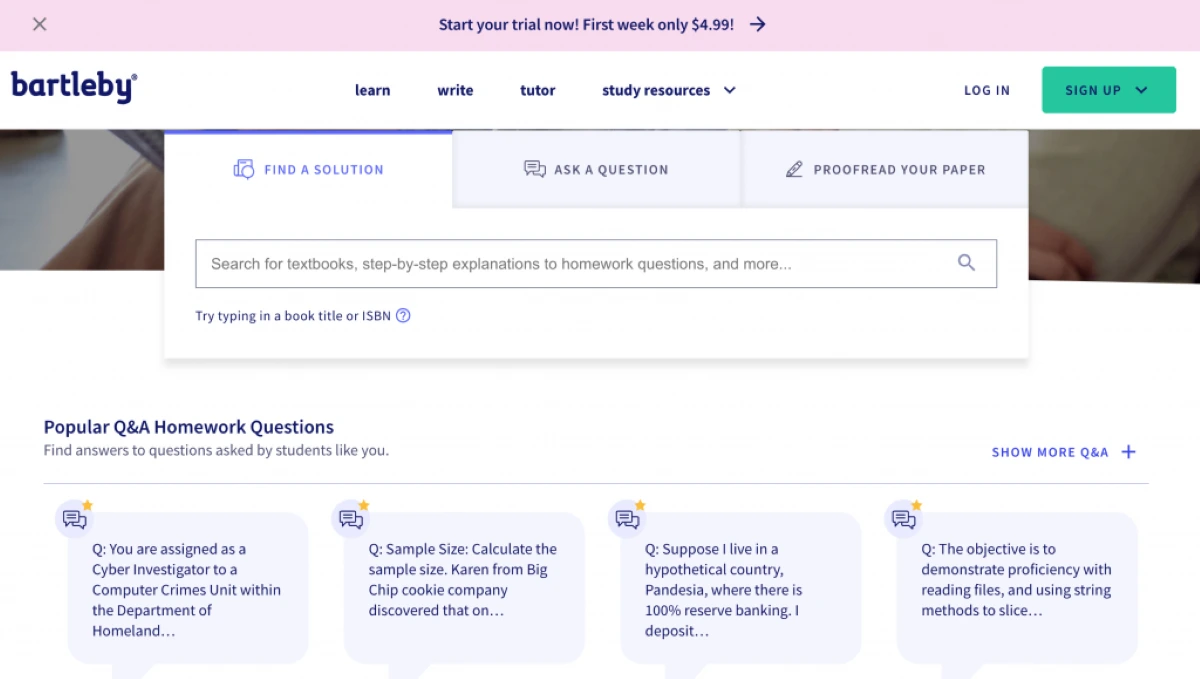Click chat icon on Cyber Investigator question
Viewport: 1200px width, 679px height.
pos(74,519)
